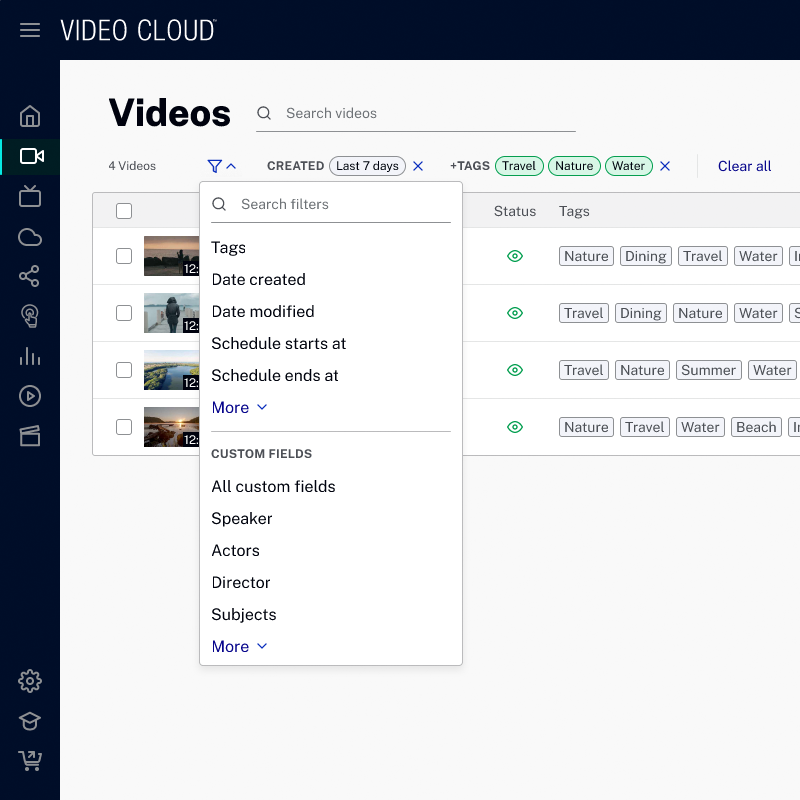Expand More under filter options
The width and height of the screenshot is (800, 800).
pos(239,407)
